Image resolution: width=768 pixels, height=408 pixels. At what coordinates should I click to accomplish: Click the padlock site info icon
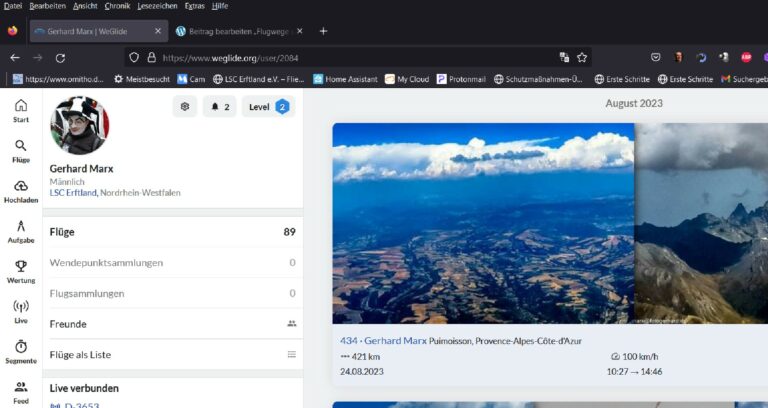(x=152, y=58)
